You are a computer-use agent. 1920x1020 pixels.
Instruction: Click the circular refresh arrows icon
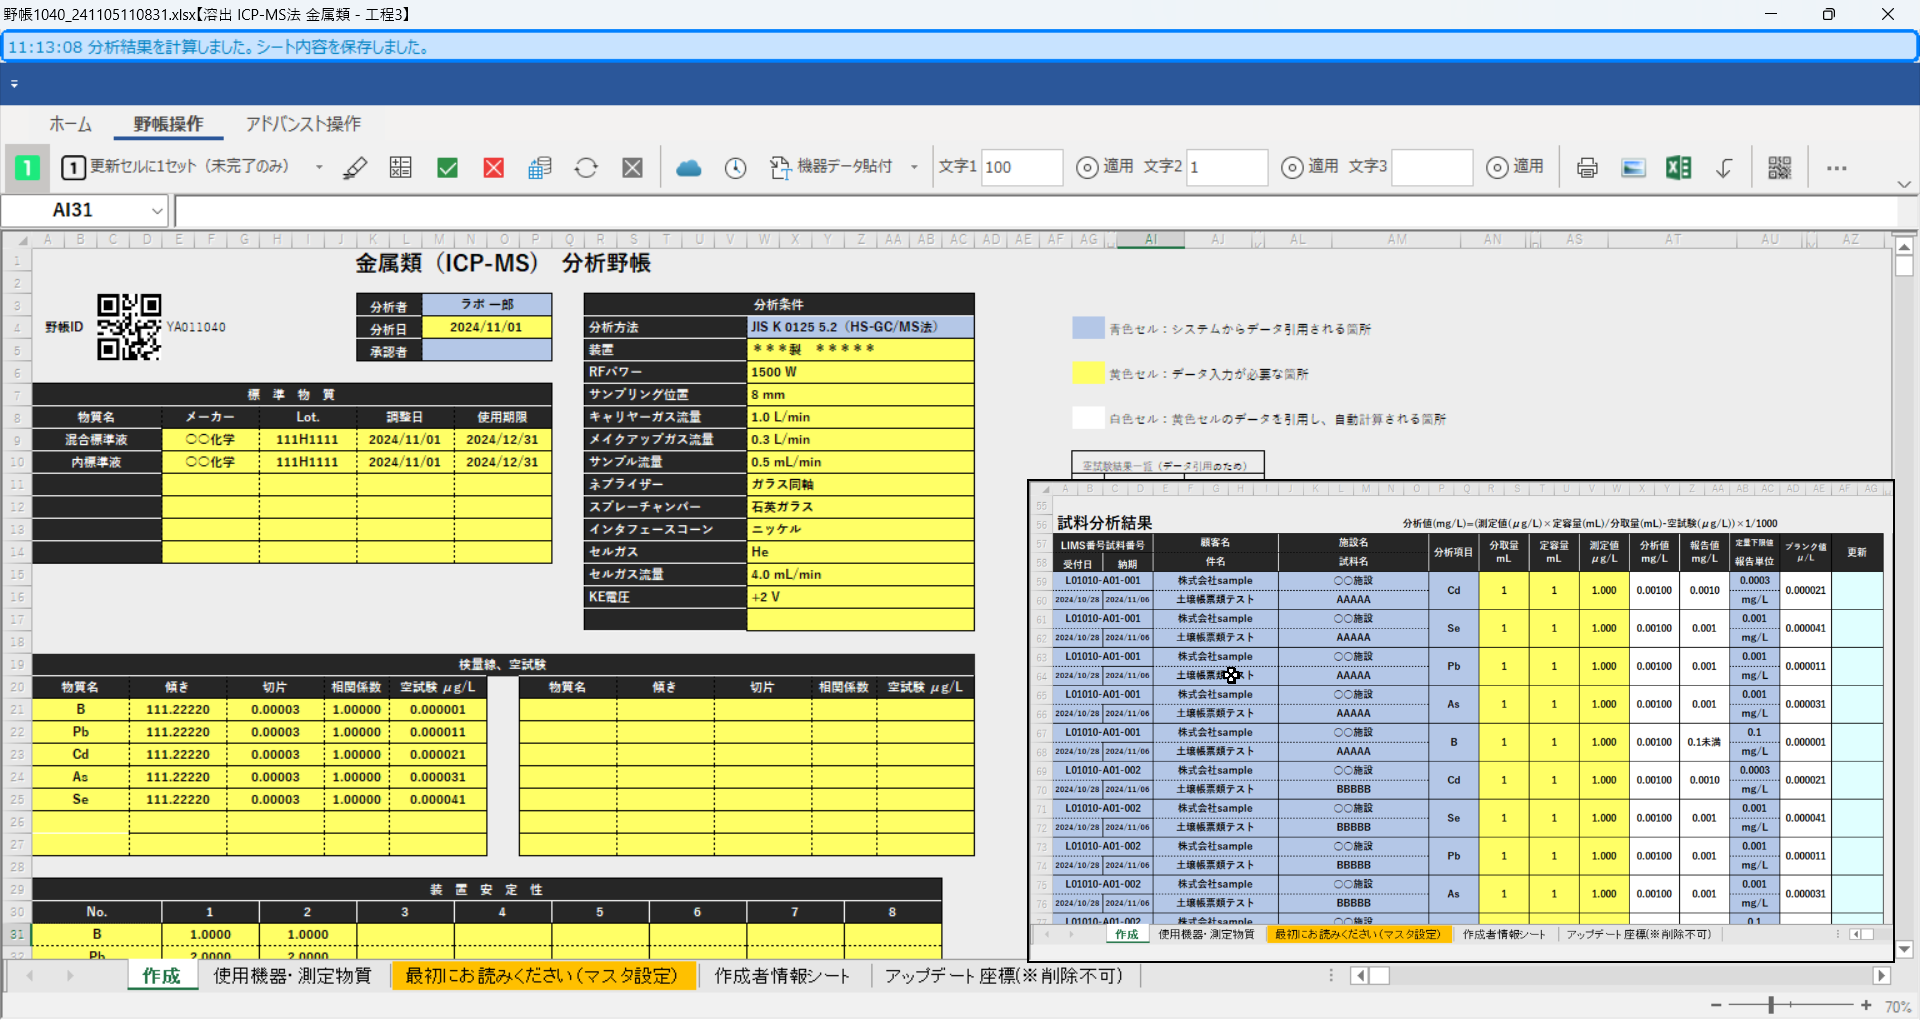[586, 168]
